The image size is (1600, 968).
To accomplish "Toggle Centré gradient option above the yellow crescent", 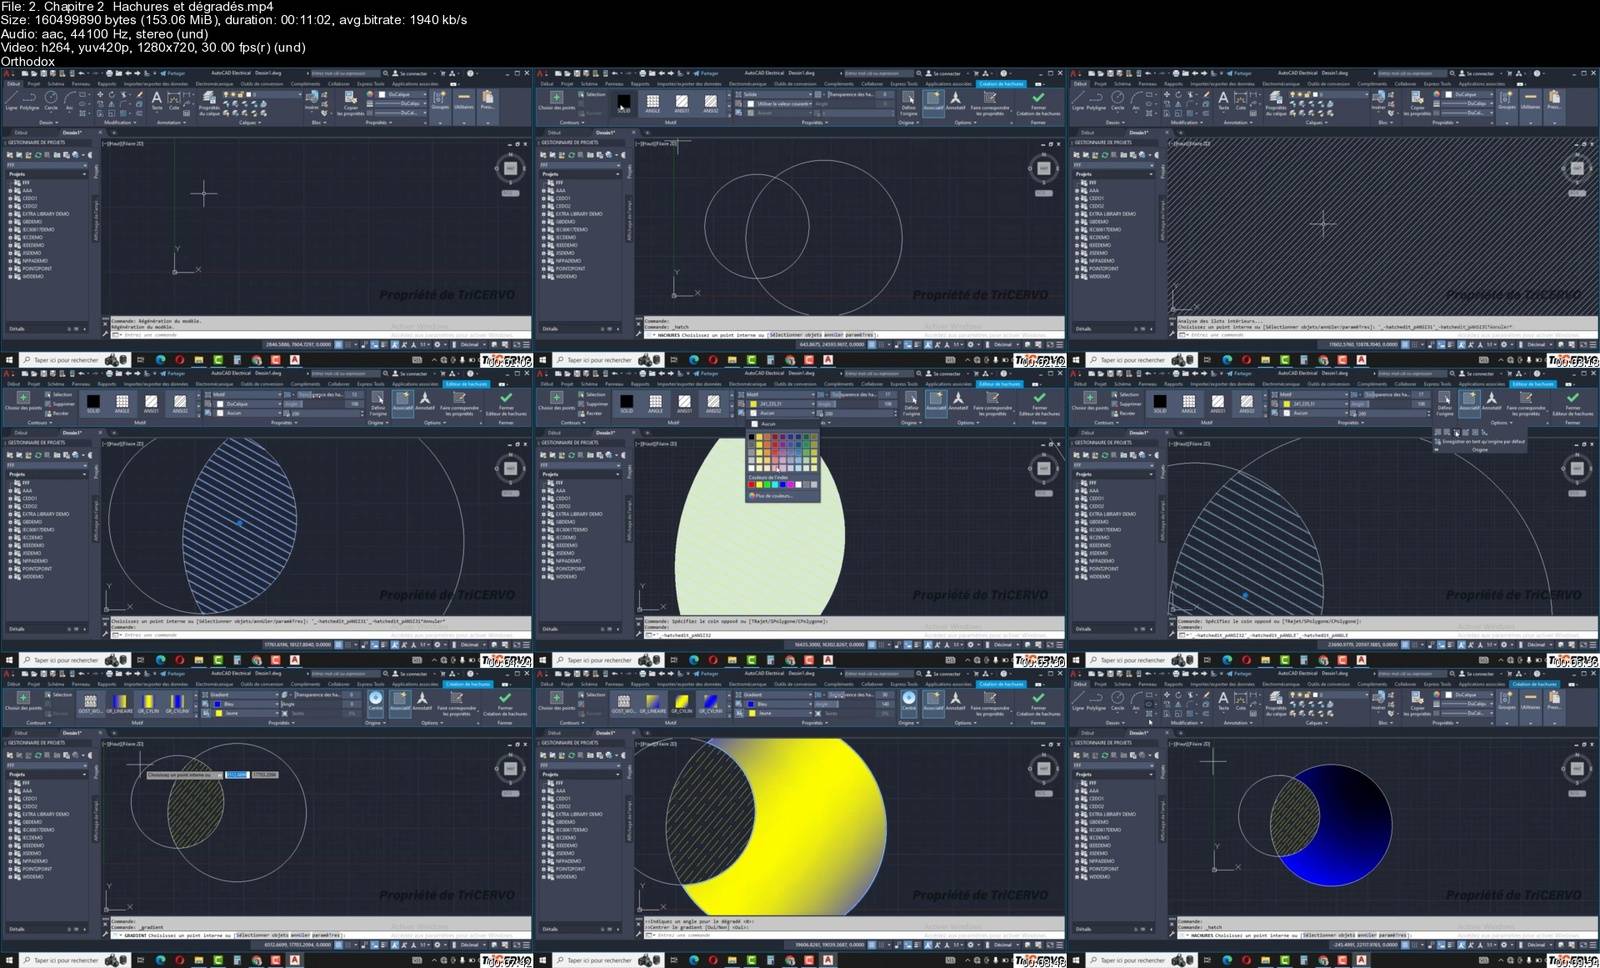I will coord(909,699).
